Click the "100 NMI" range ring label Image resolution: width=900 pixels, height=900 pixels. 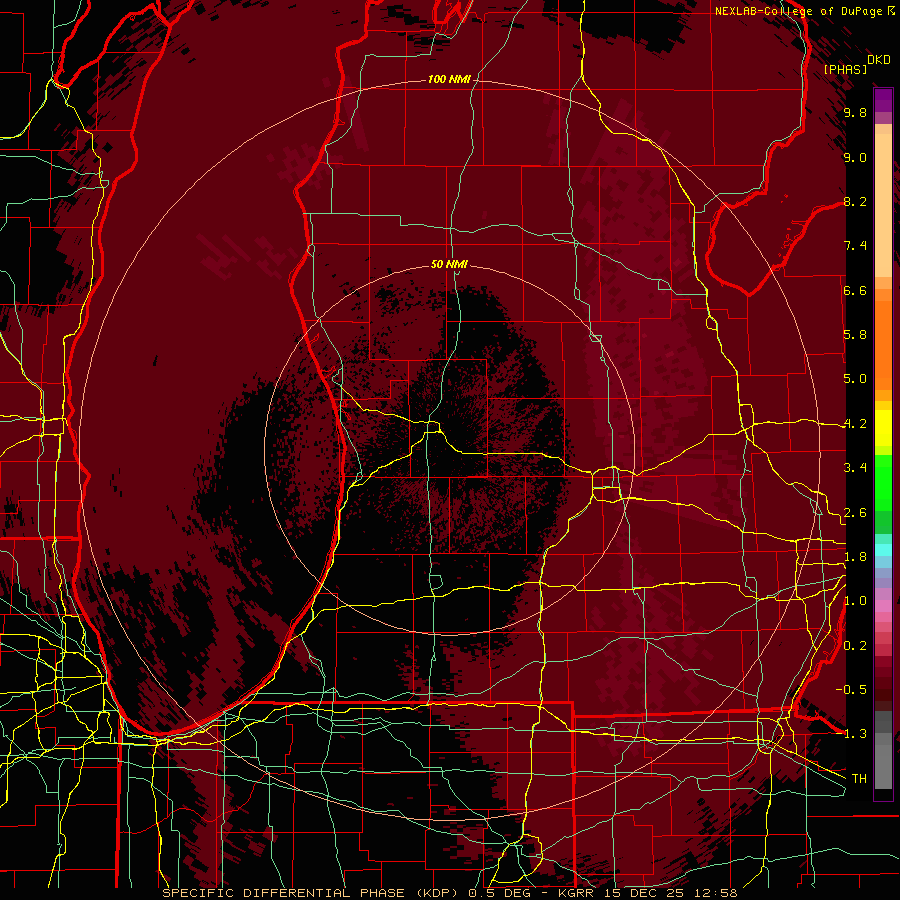pyautogui.click(x=449, y=79)
